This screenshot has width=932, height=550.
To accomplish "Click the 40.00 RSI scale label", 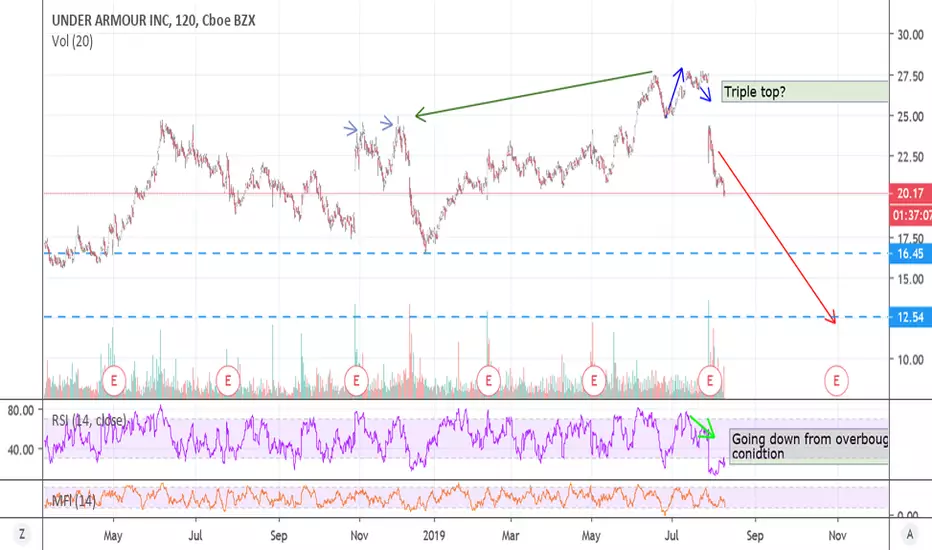I will [21, 450].
